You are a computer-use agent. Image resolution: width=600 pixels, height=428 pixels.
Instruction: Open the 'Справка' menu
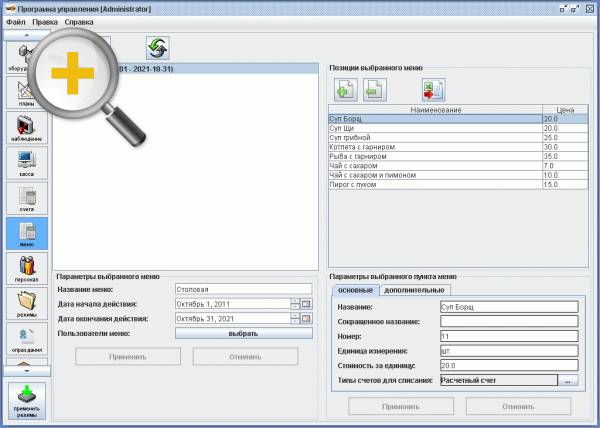pyautogui.click(x=79, y=21)
